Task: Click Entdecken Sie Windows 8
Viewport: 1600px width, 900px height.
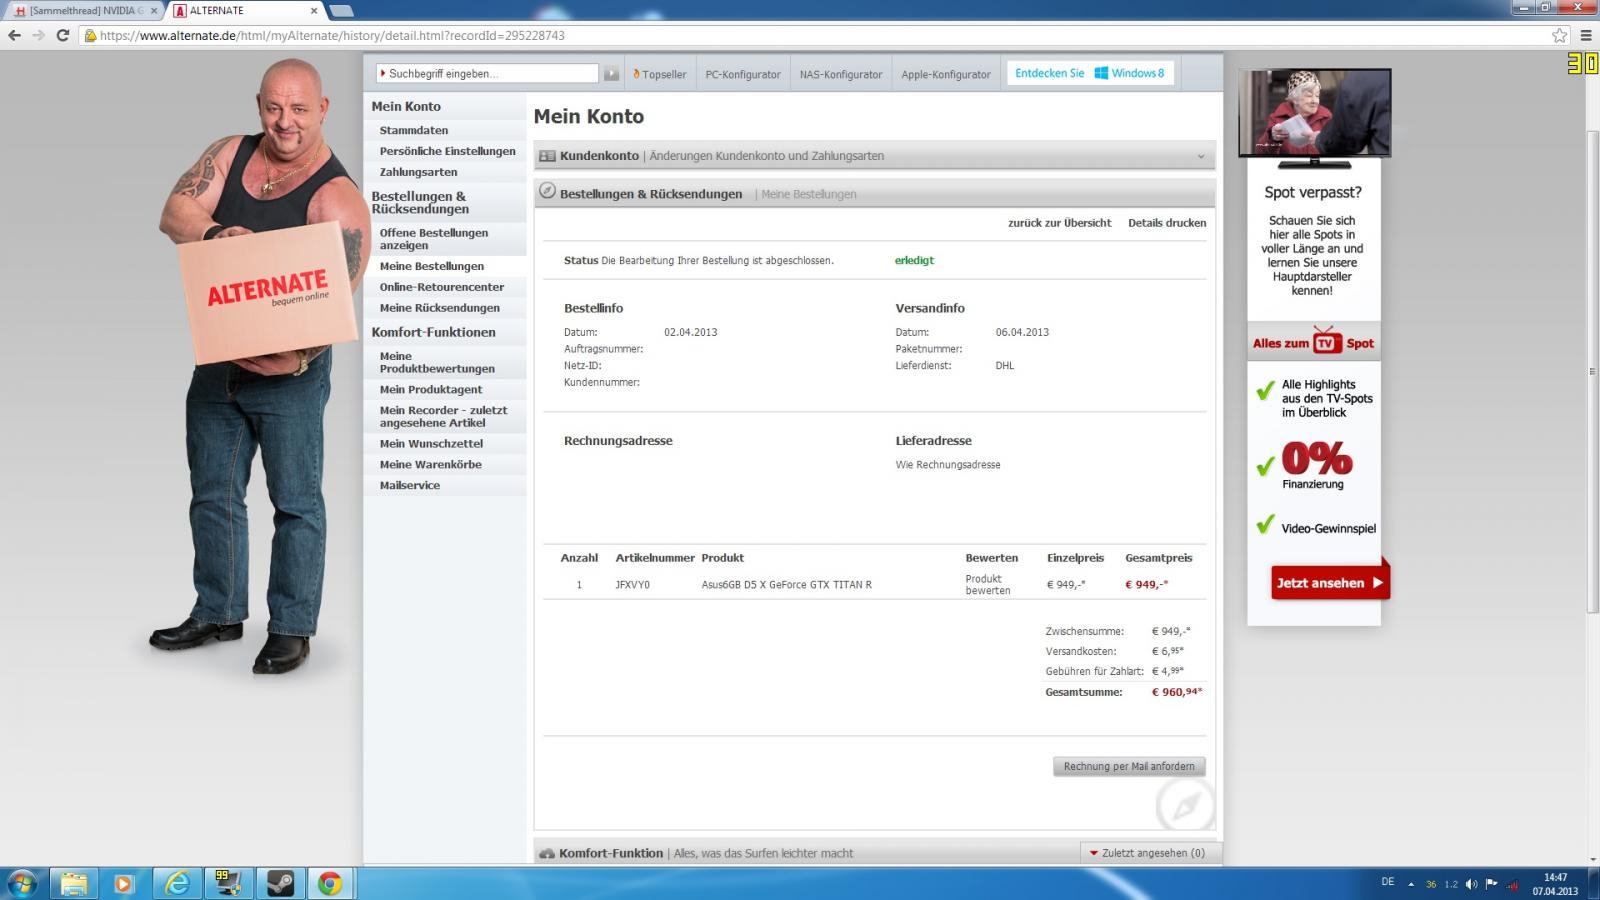Action: tap(1090, 73)
